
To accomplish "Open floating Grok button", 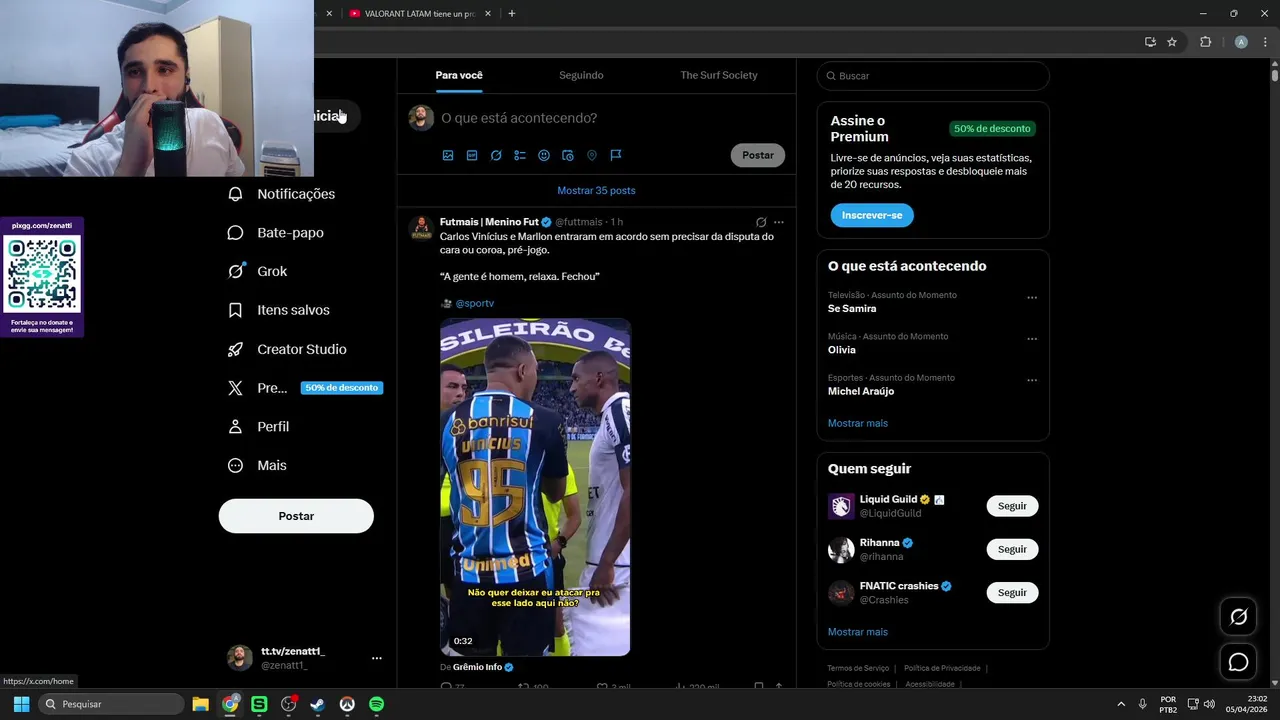I will point(1238,617).
